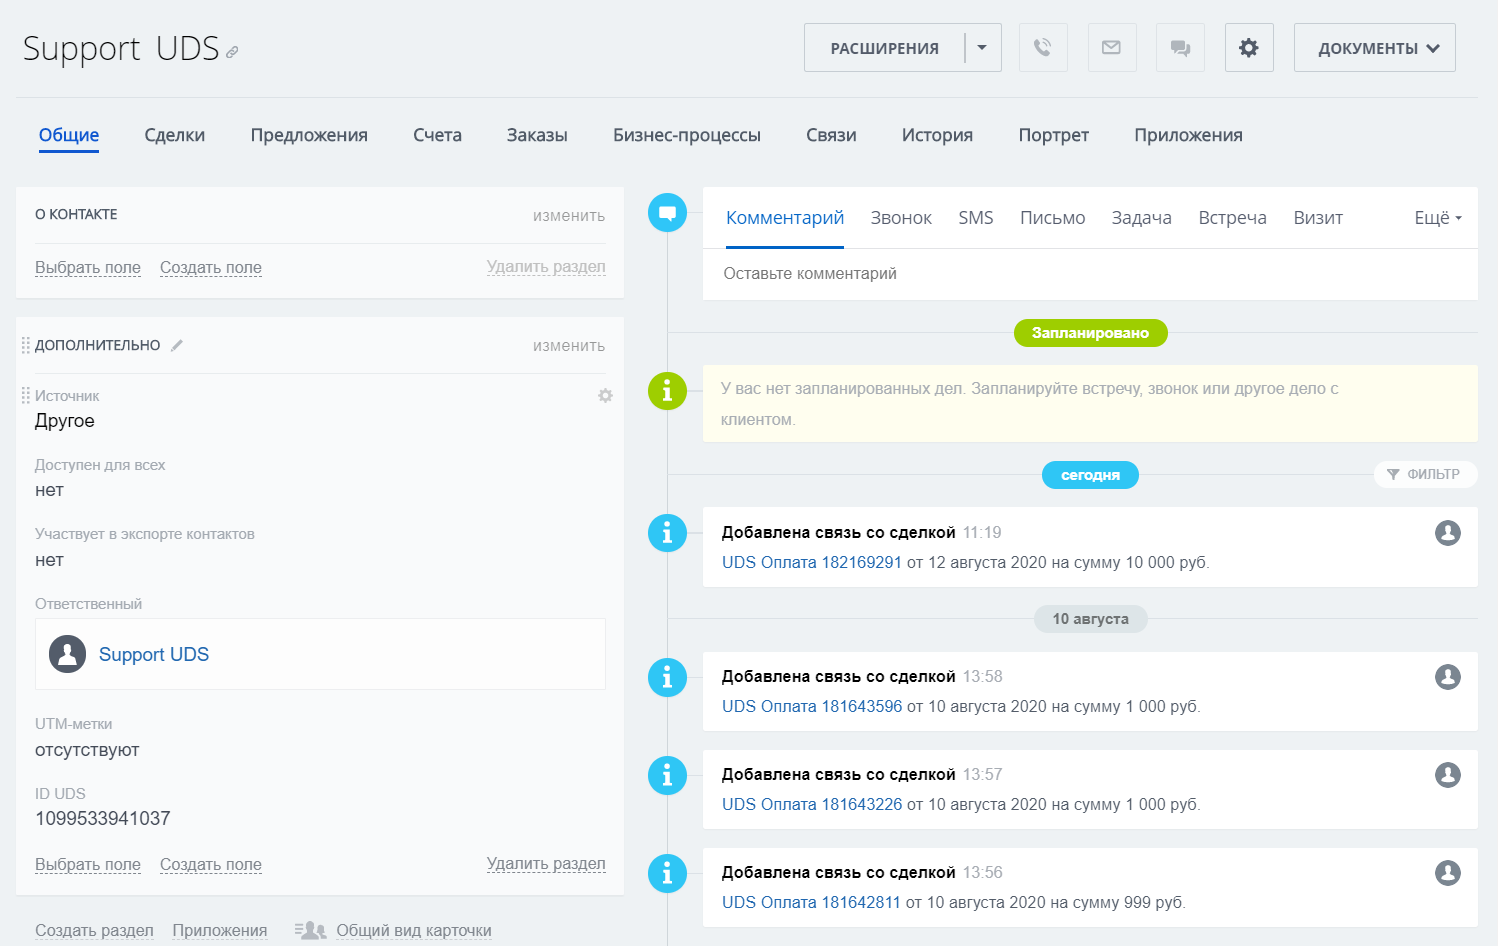Open the phone call icon button
The width and height of the screenshot is (1498, 946).
click(1043, 47)
